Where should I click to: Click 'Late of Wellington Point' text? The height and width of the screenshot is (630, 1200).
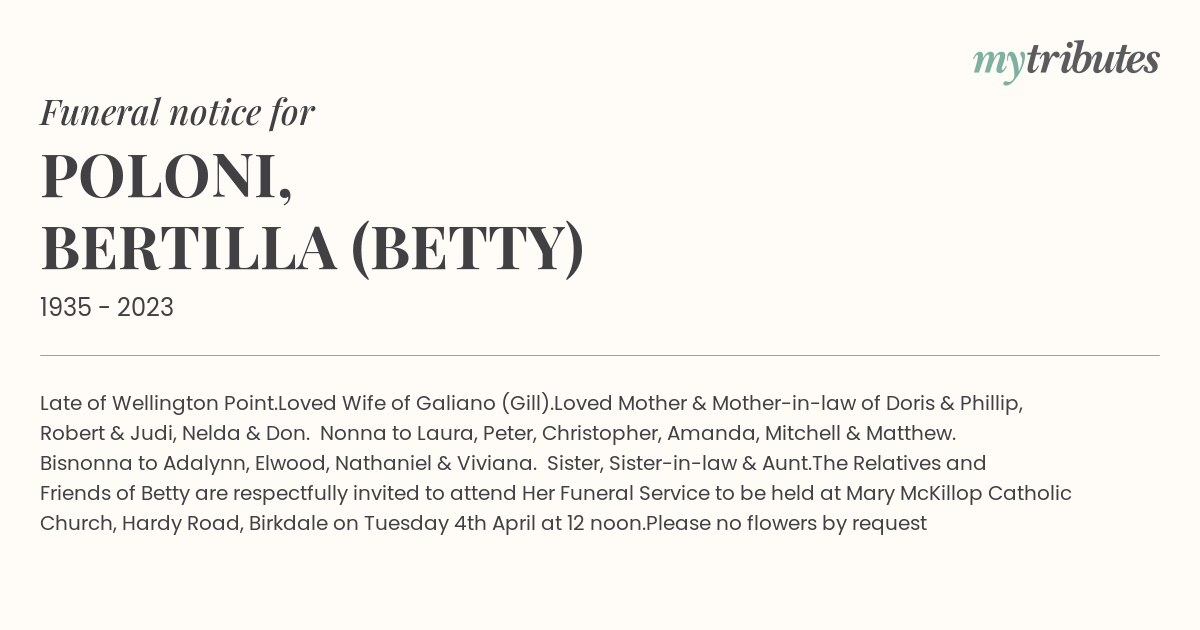pyautogui.click(x=158, y=404)
